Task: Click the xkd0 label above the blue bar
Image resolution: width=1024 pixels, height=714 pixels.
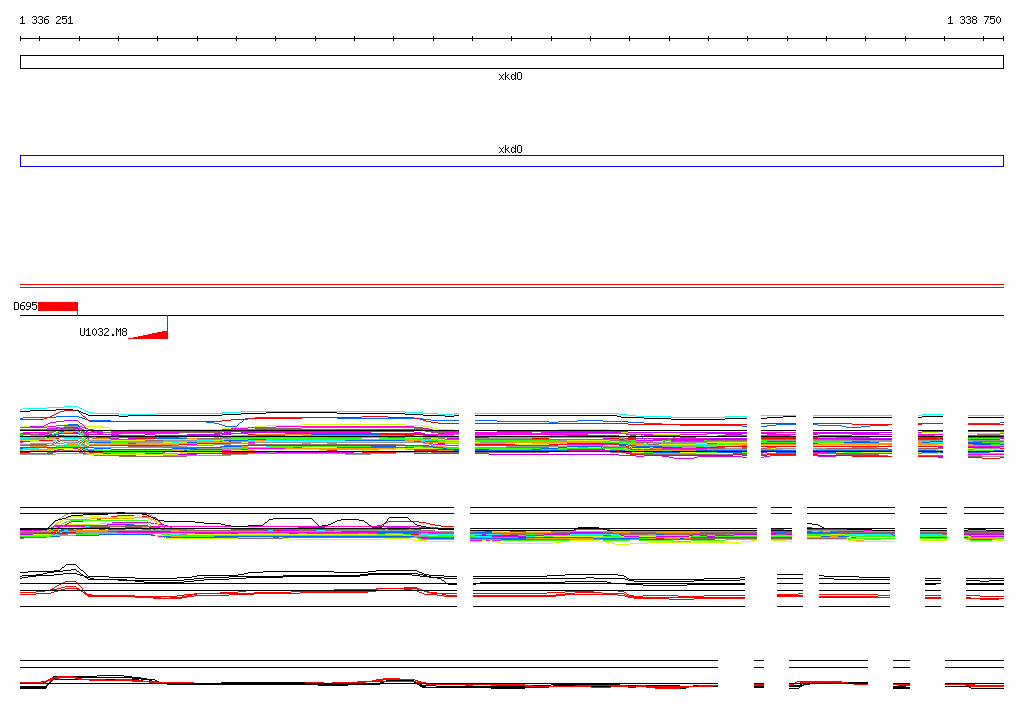Action: [x=510, y=149]
